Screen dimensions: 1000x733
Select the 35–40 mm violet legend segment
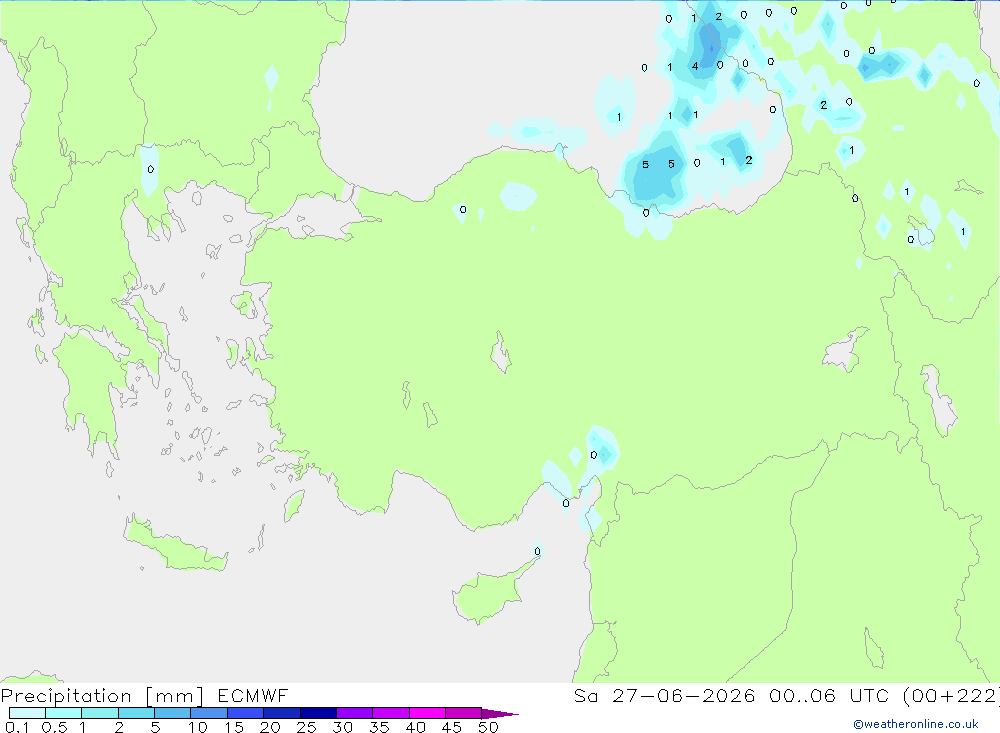(391, 713)
